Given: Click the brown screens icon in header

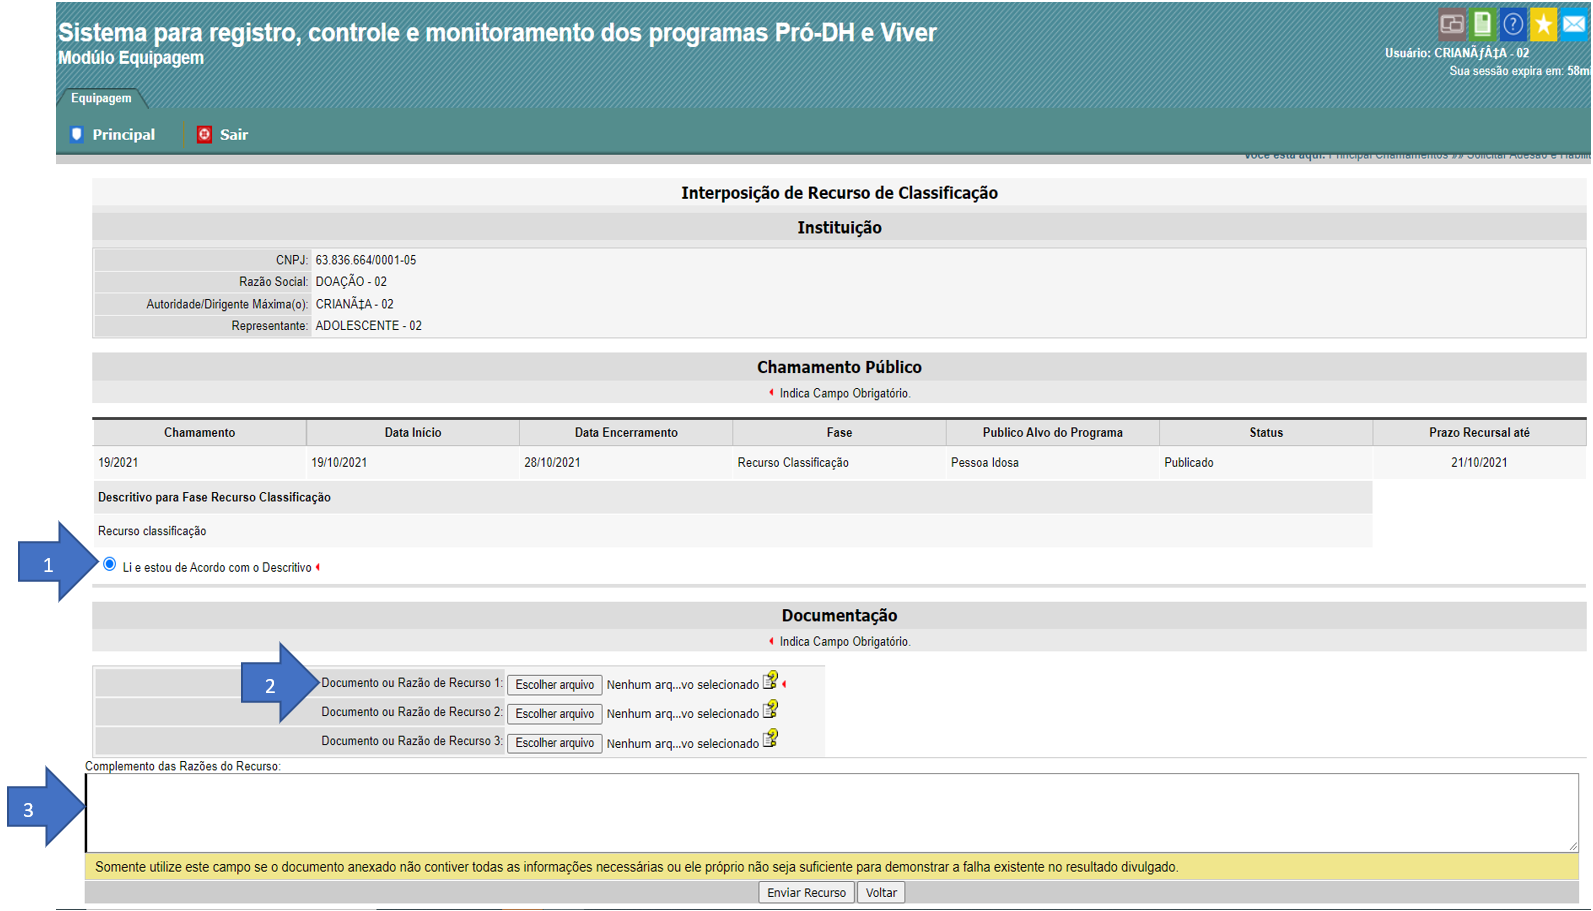Looking at the screenshot, I should point(1452,24).
